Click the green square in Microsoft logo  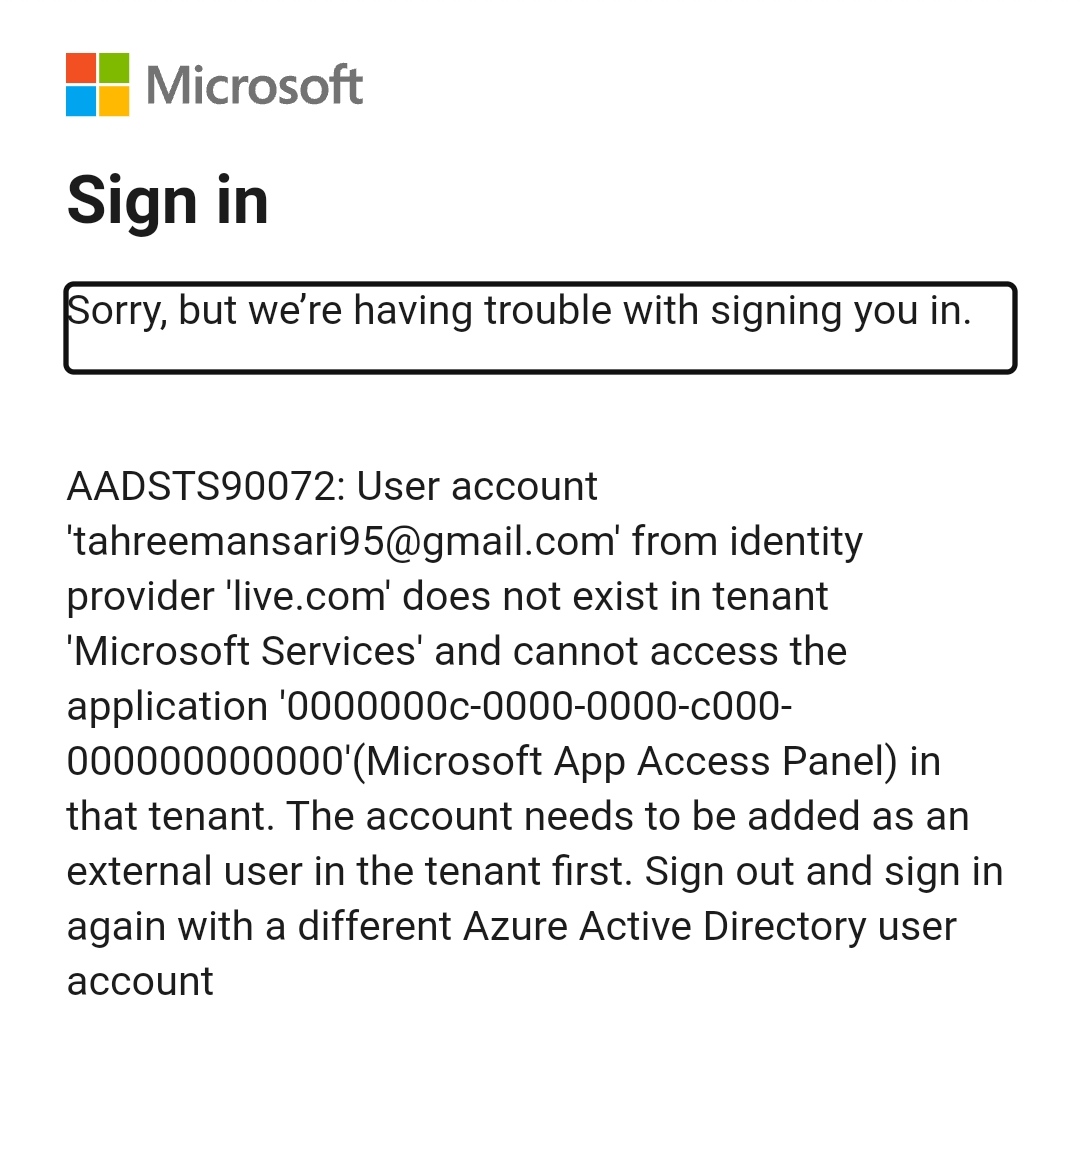click(114, 67)
